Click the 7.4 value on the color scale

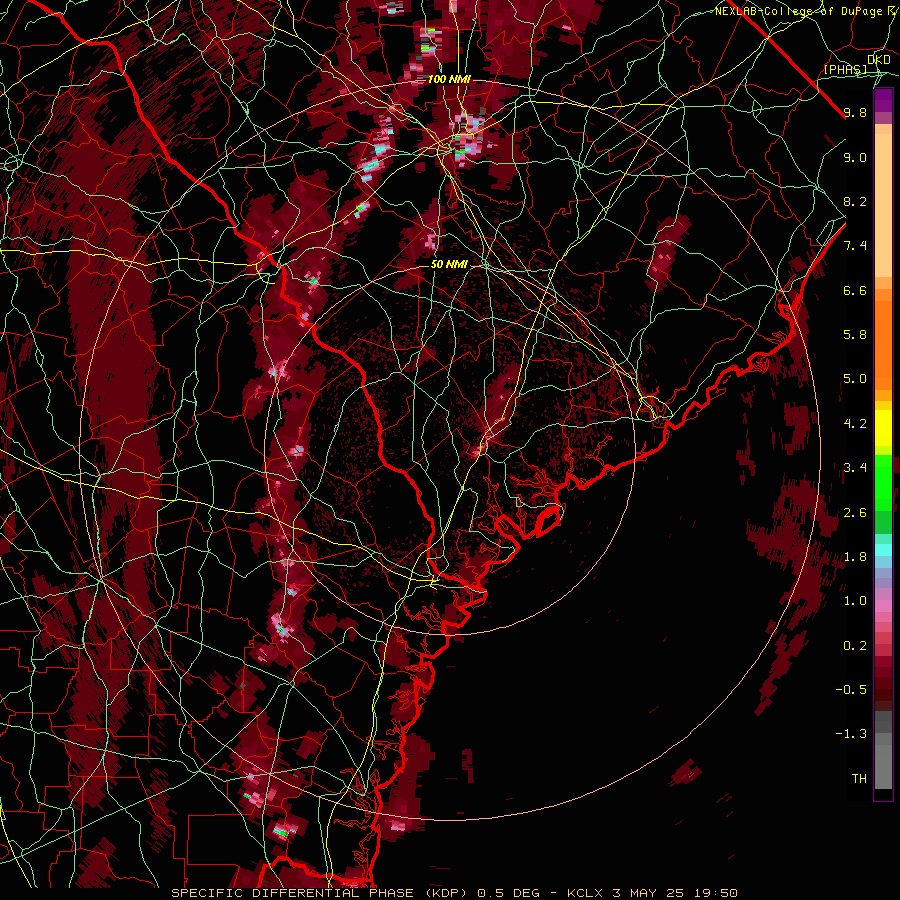click(x=855, y=246)
